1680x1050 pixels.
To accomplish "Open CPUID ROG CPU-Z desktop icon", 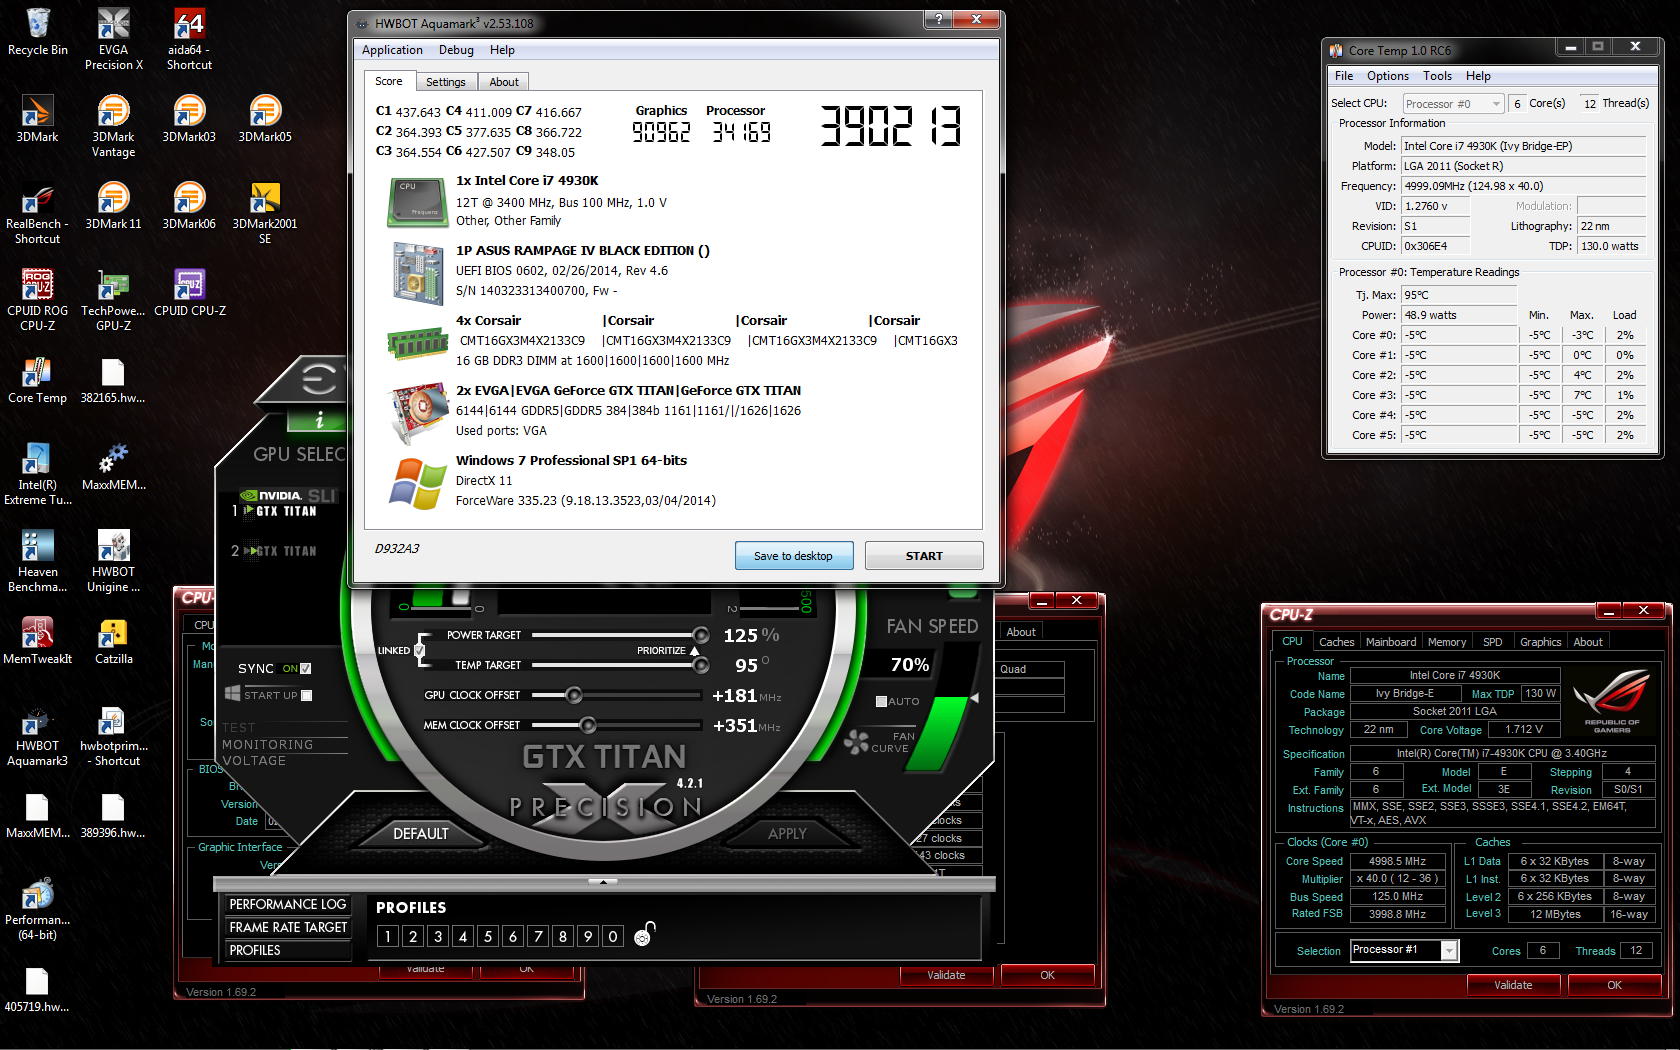I will (x=37, y=300).
